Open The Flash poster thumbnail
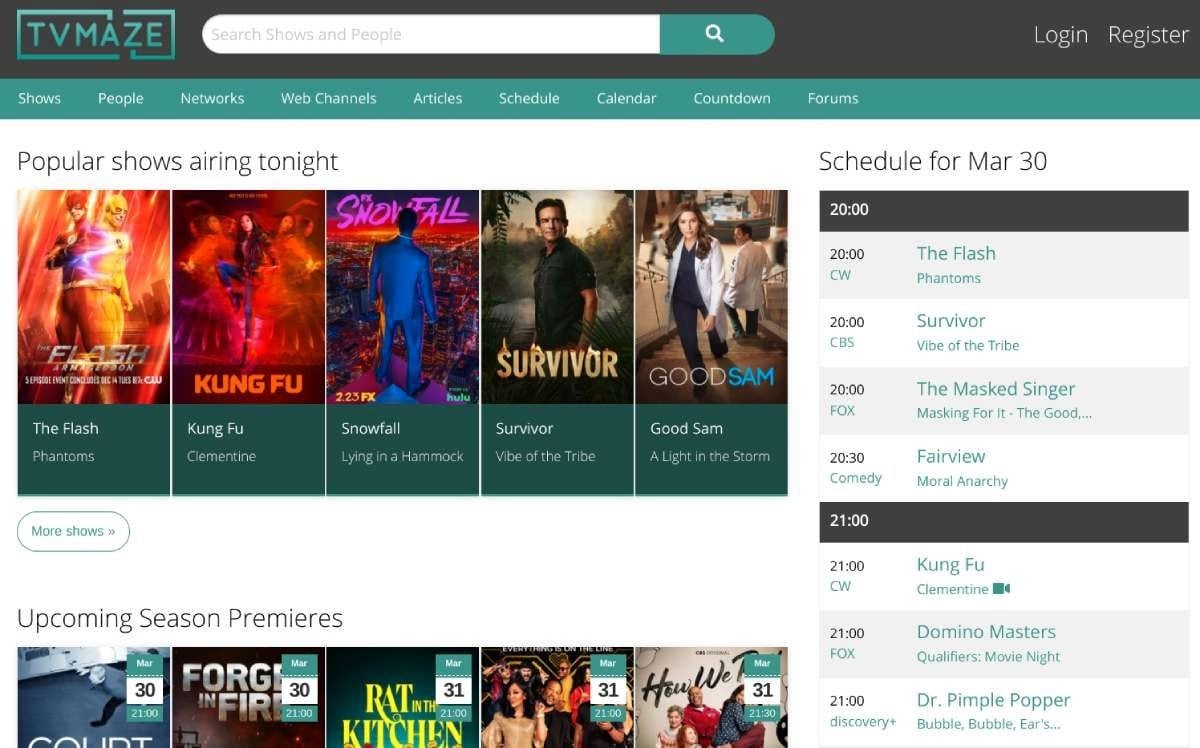Viewport: 1200px width, 748px height. pos(94,297)
